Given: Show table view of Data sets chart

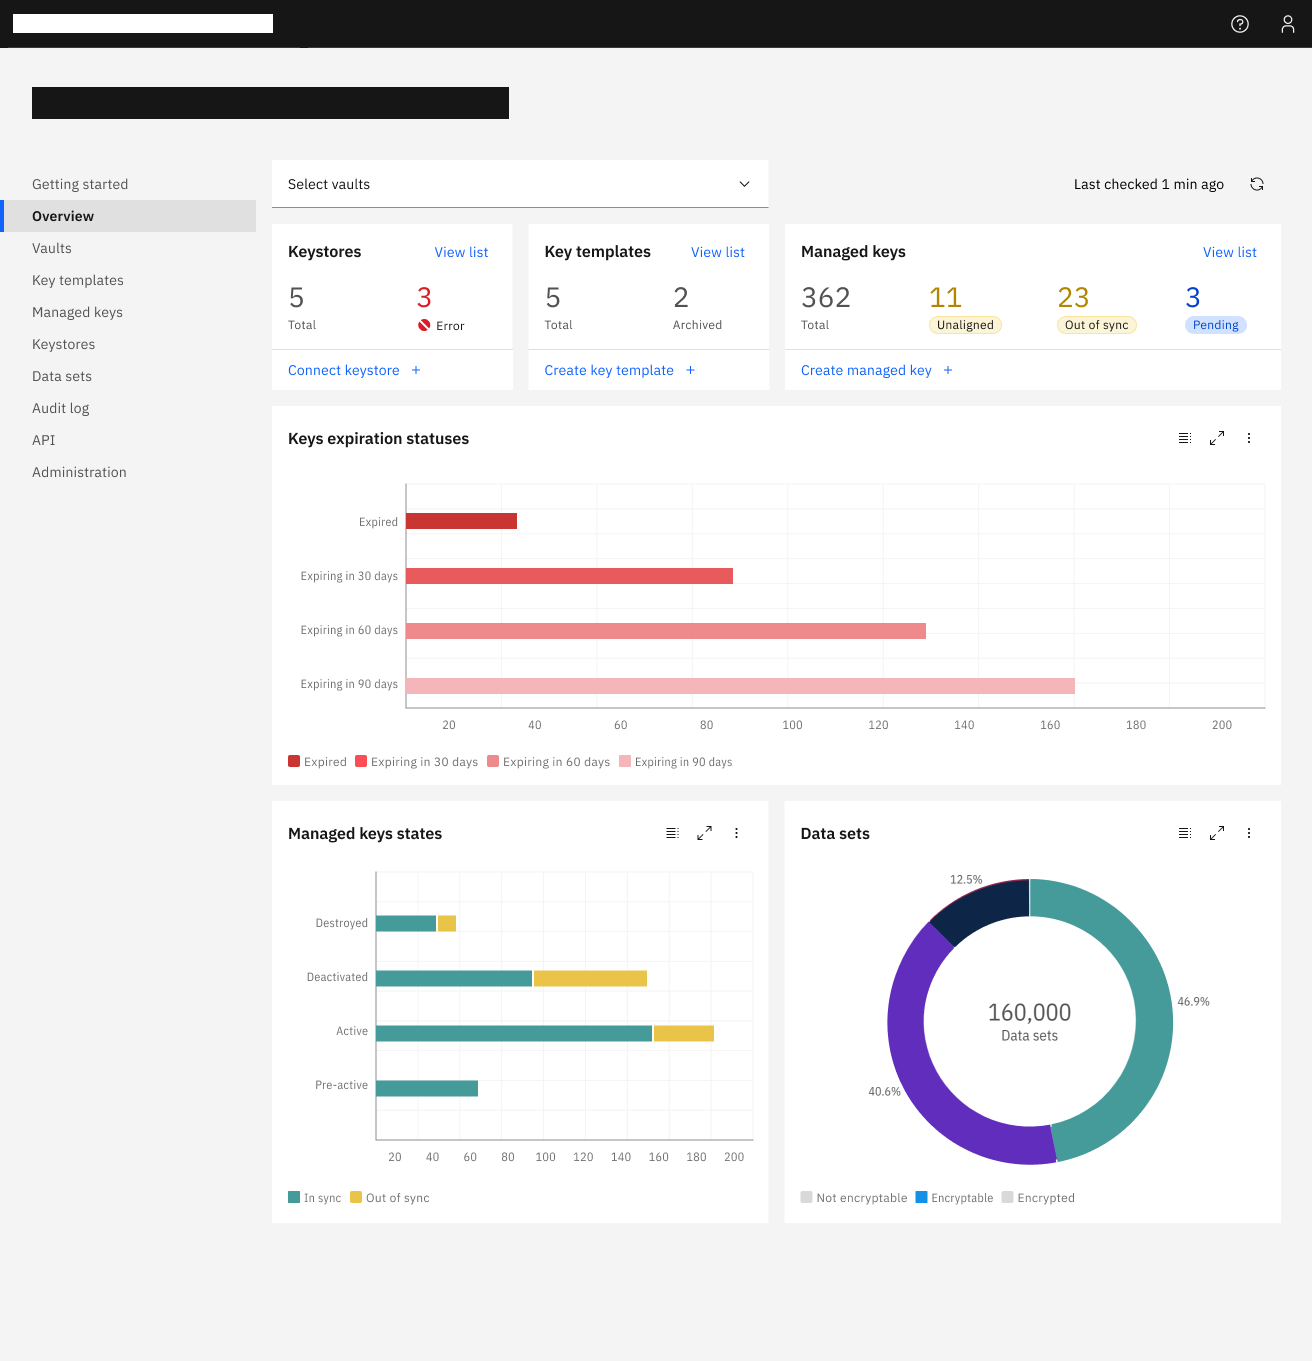Looking at the screenshot, I should tap(1185, 833).
